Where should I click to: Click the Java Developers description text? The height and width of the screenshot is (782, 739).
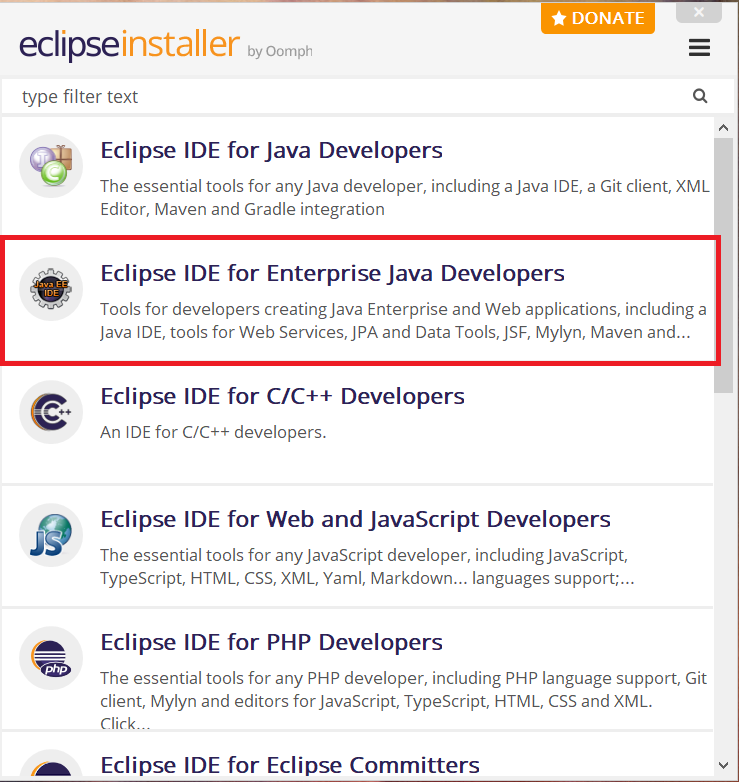tap(405, 197)
